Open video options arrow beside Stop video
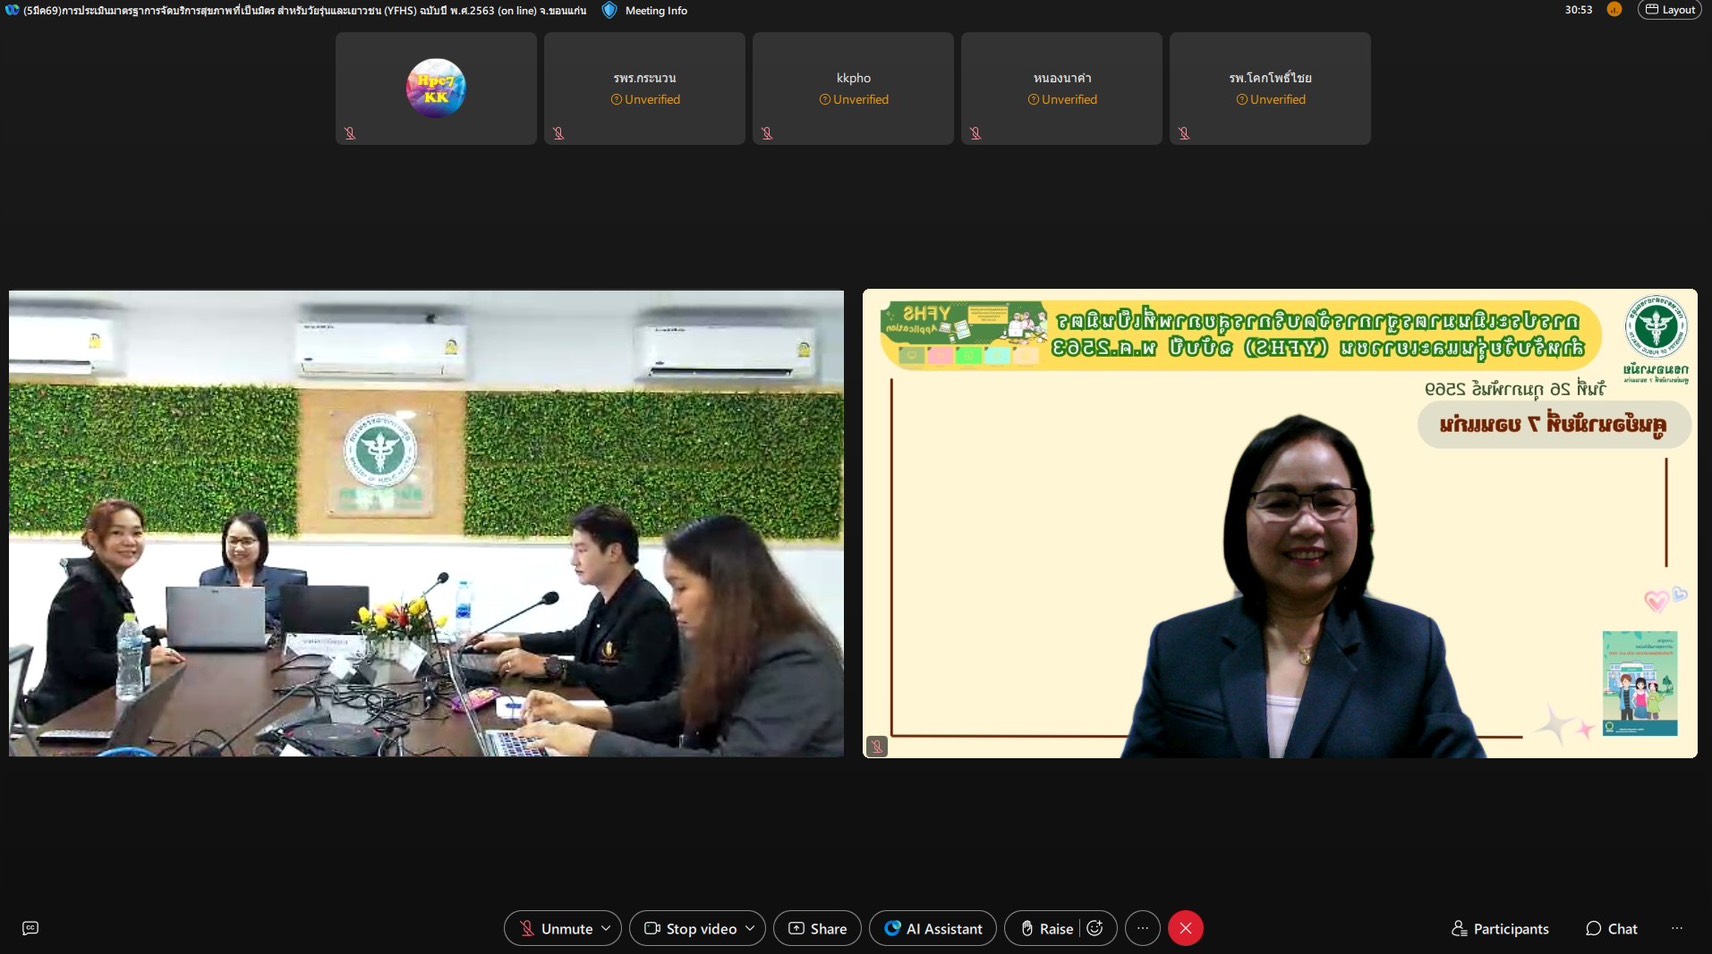This screenshot has height=954, width=1712. [x=750, y=928]
